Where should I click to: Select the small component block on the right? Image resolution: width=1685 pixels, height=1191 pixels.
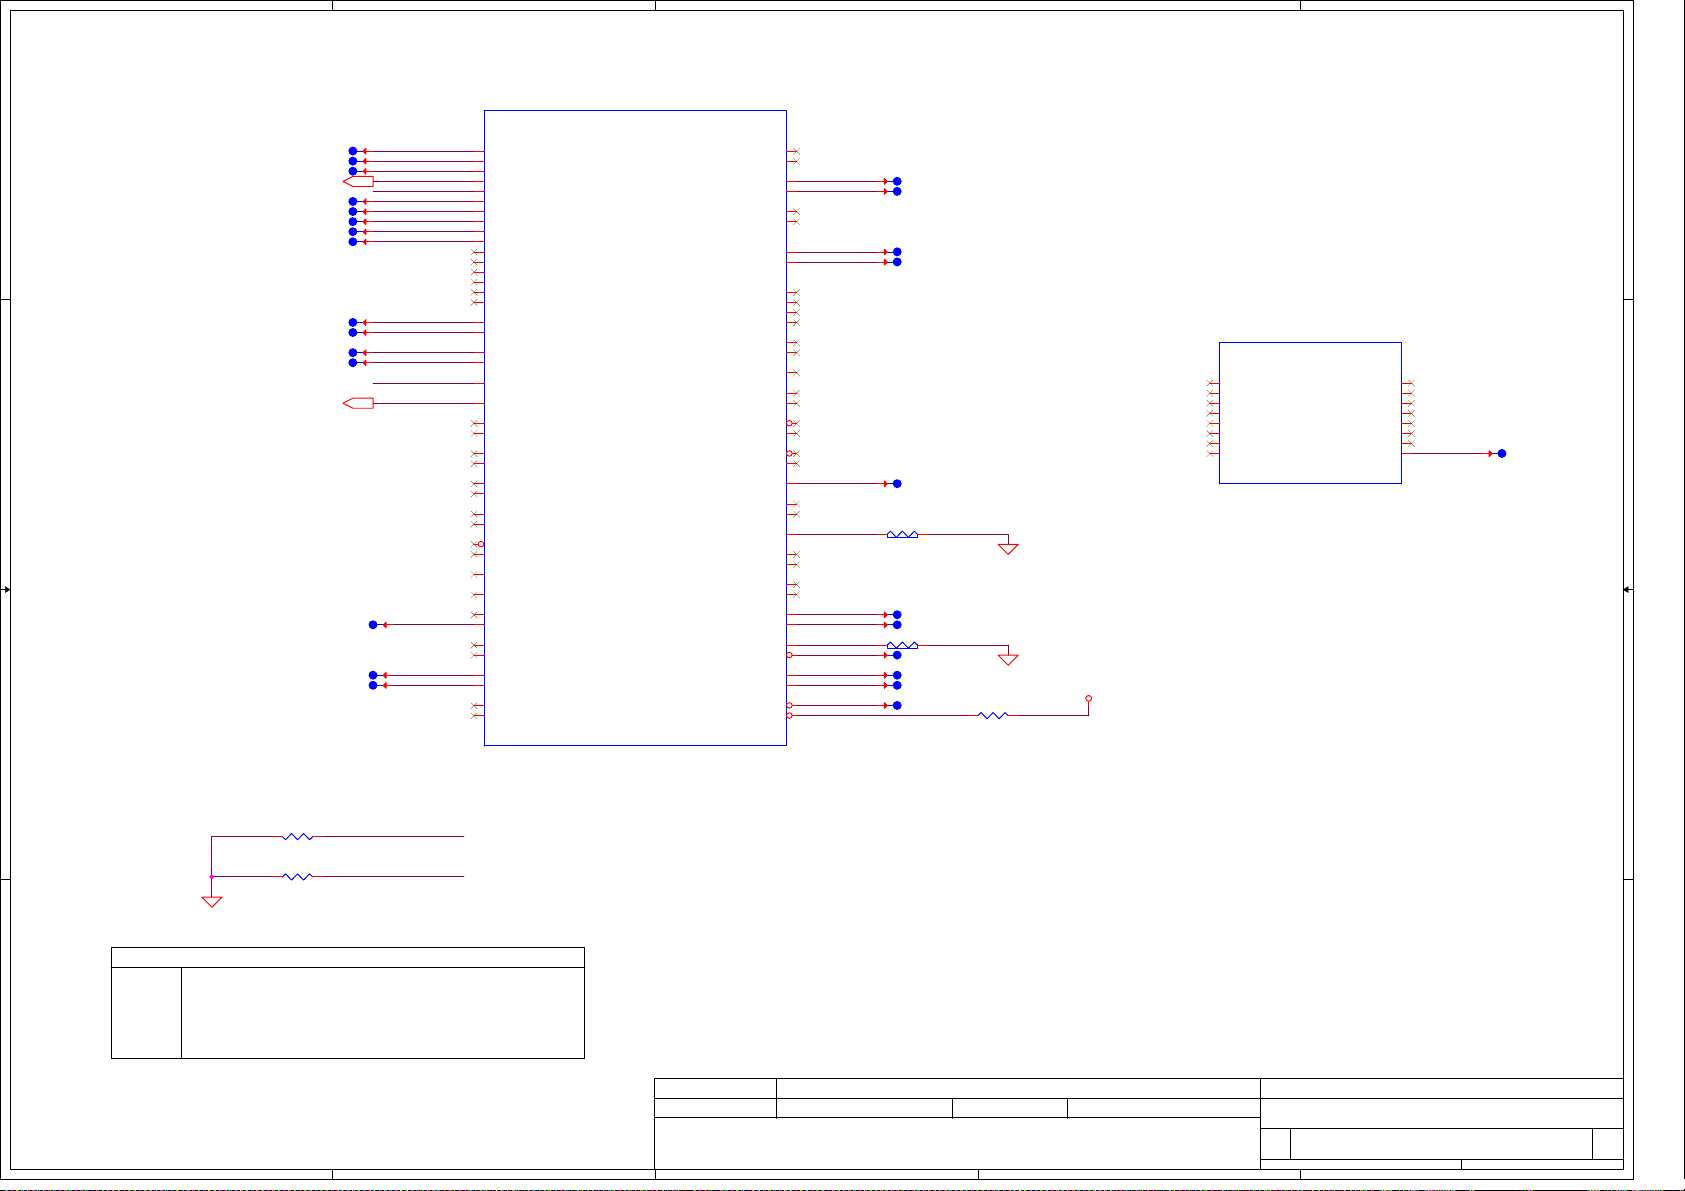pos(1310,413)
